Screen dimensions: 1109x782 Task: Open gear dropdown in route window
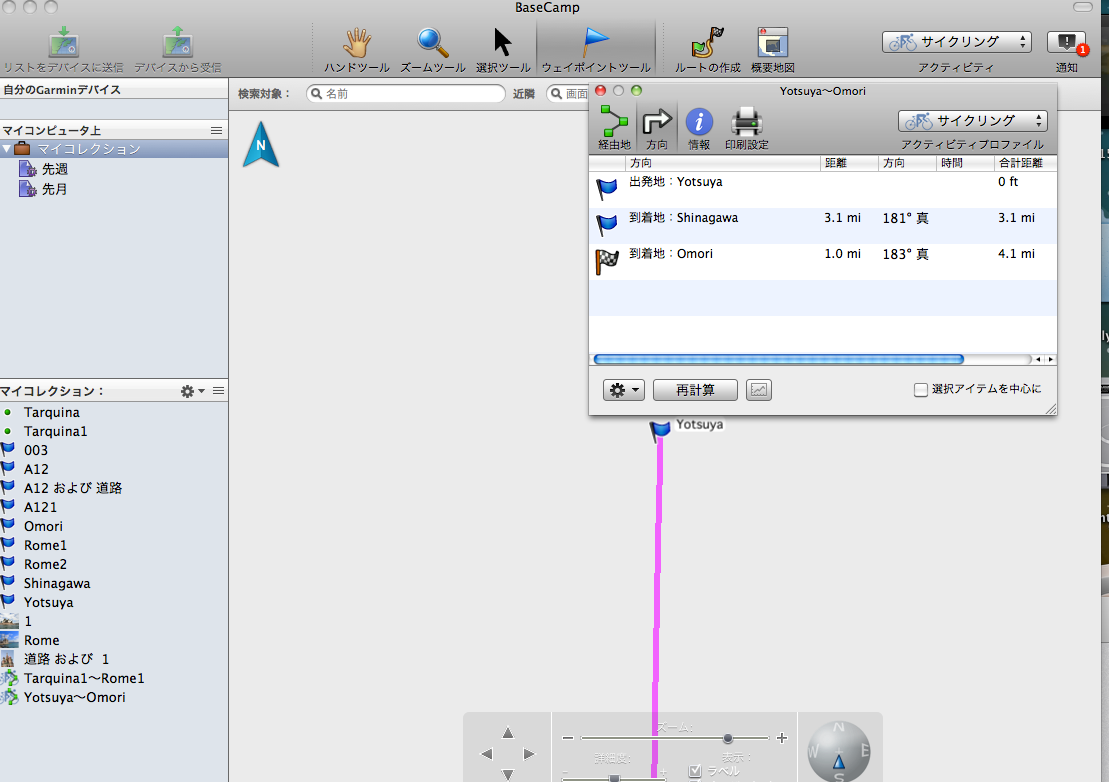point(623,390)
